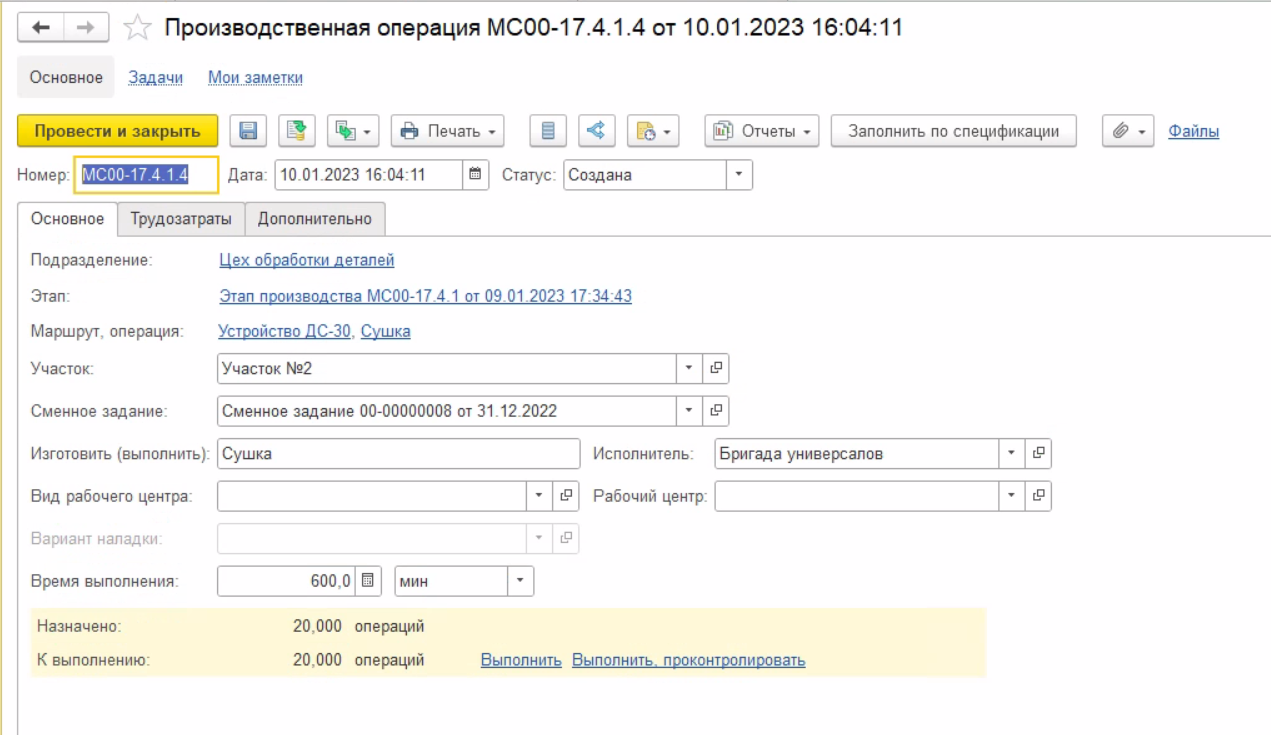1271x735 pixels.
Task: Follow the Цех обработки деталей link
Action: 306,260
